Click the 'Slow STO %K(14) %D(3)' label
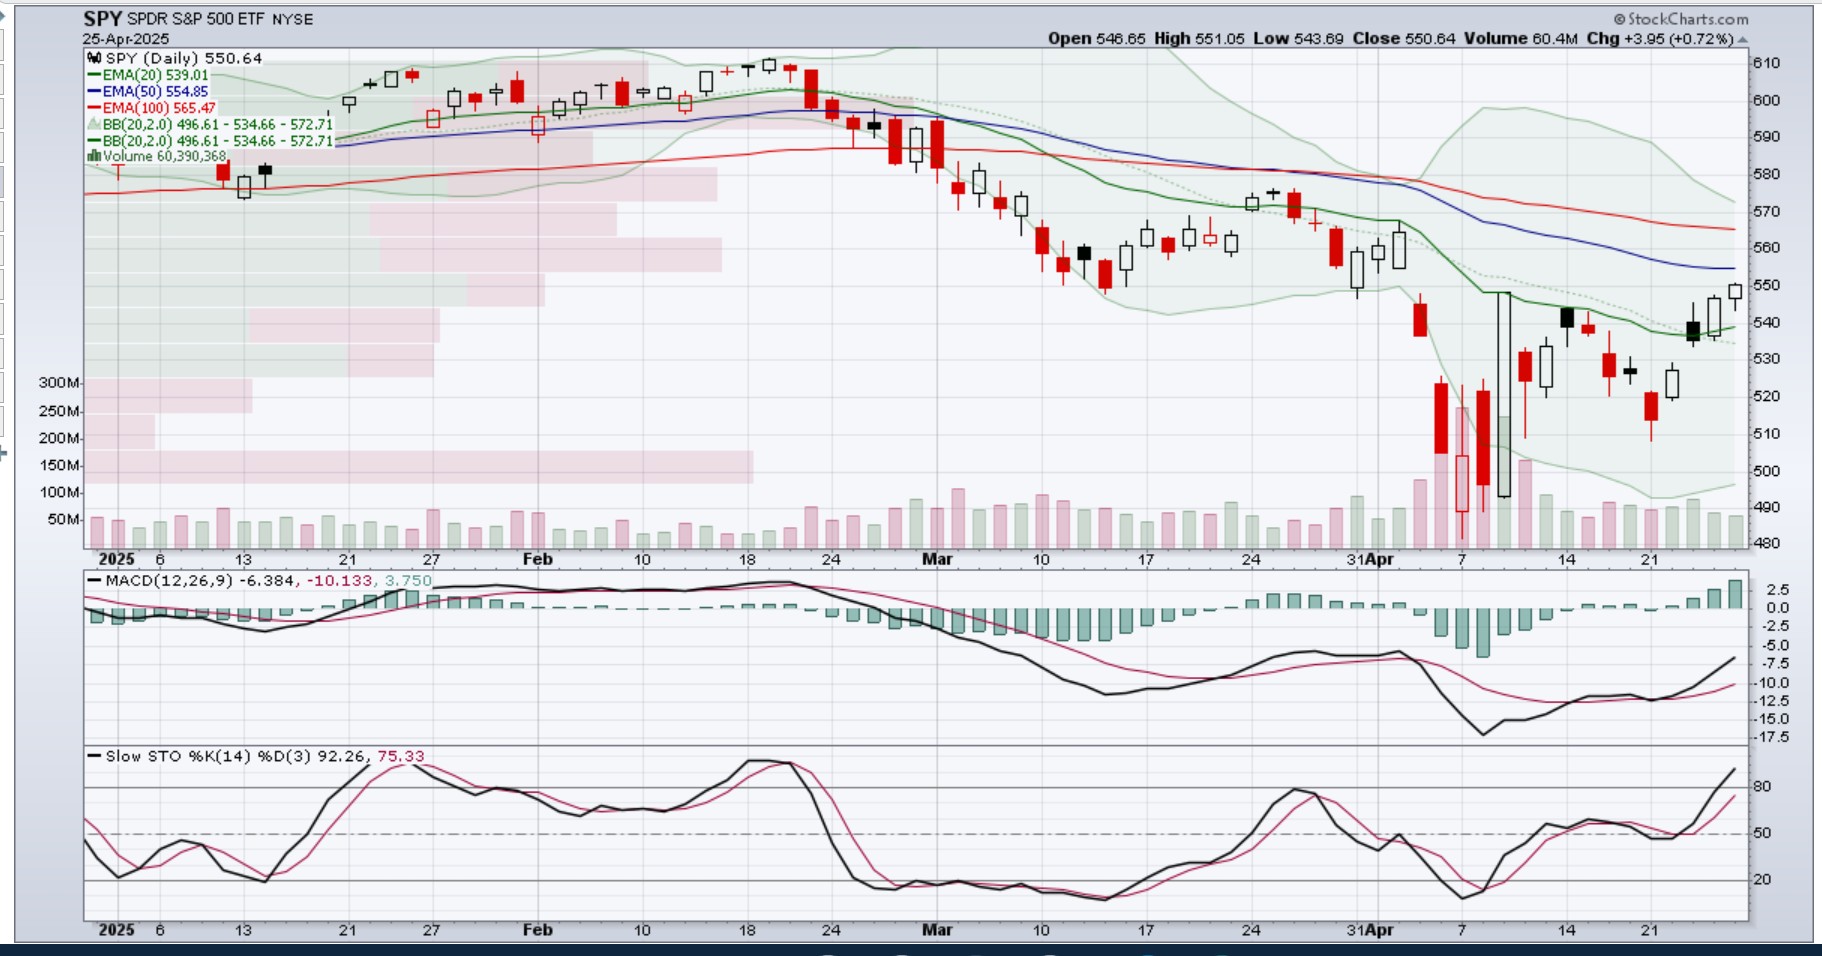The width and height of the screenshot is (1822, 956). (x=209, y=756)
